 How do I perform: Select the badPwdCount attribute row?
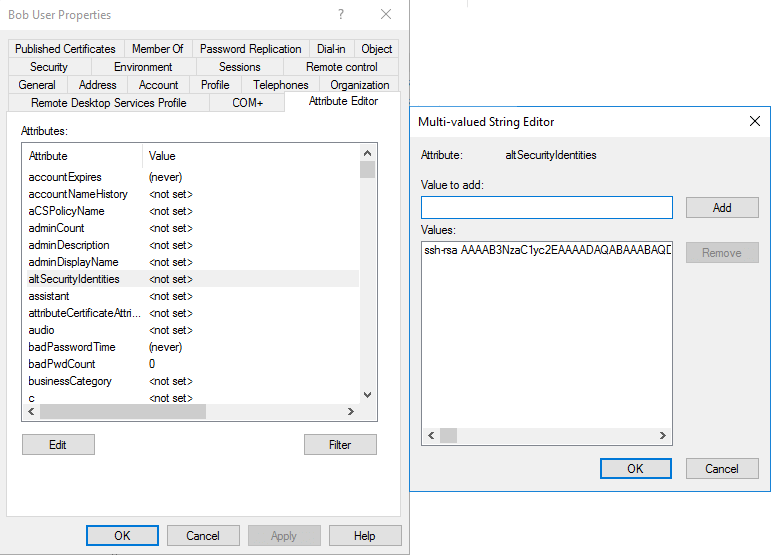(x=192, y=364)
